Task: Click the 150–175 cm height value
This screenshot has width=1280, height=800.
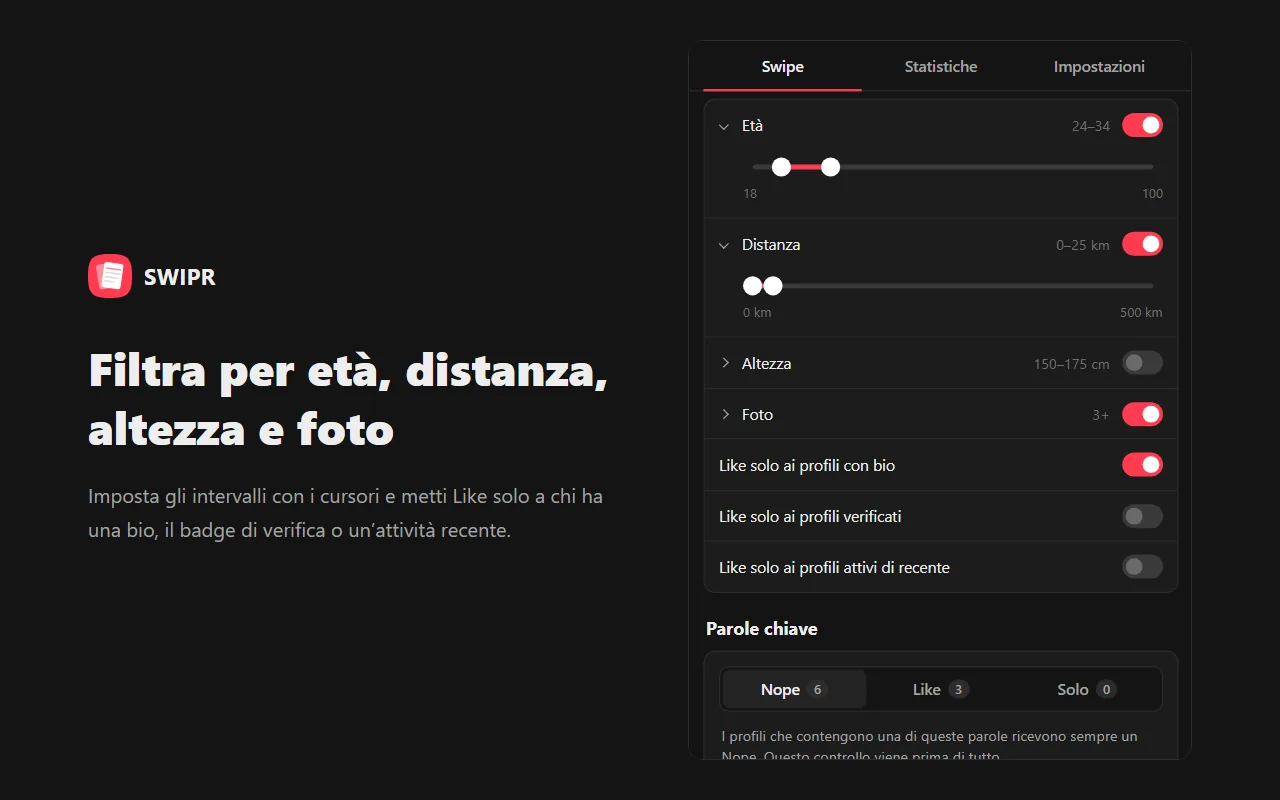Action: click(1072, 364)
